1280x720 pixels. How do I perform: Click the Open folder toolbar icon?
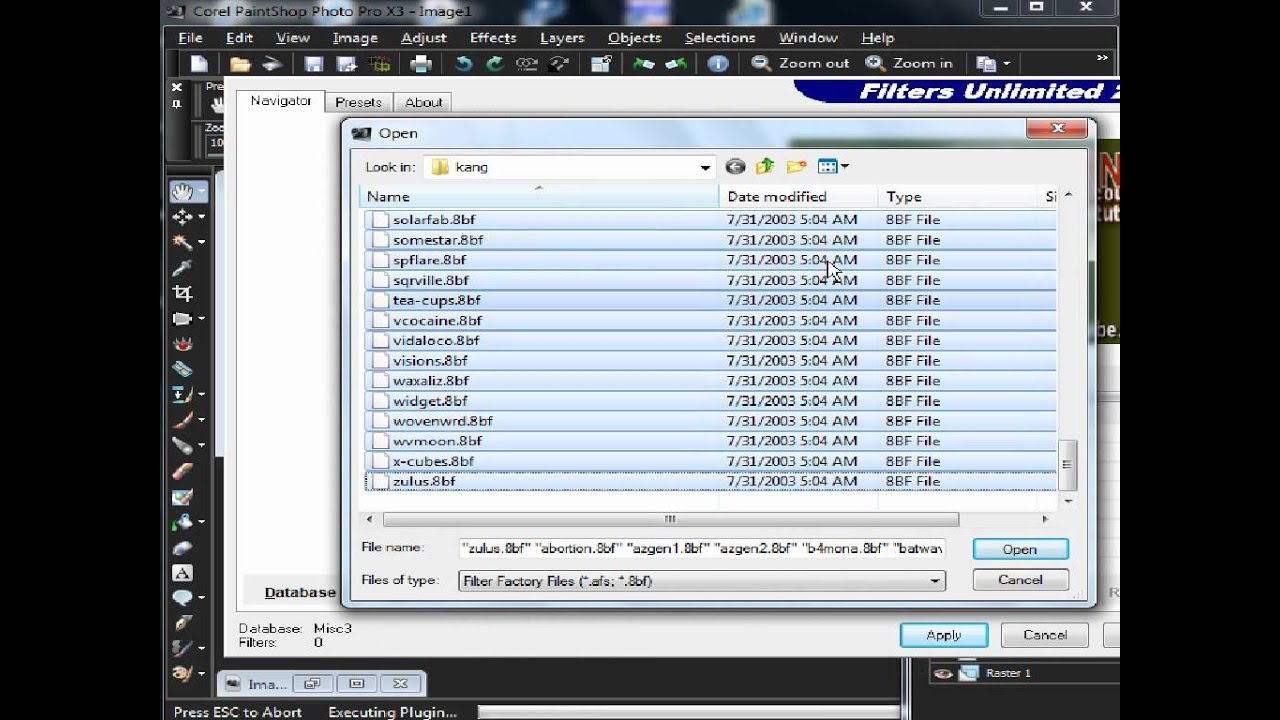point(240,63)
